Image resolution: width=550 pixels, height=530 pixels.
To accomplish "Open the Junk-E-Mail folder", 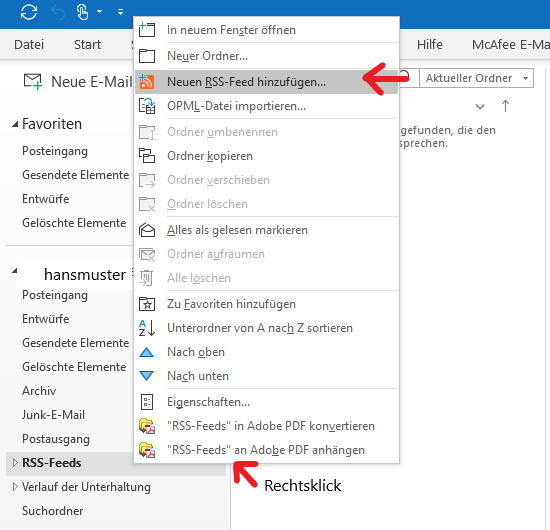I will tap(53, 415).
